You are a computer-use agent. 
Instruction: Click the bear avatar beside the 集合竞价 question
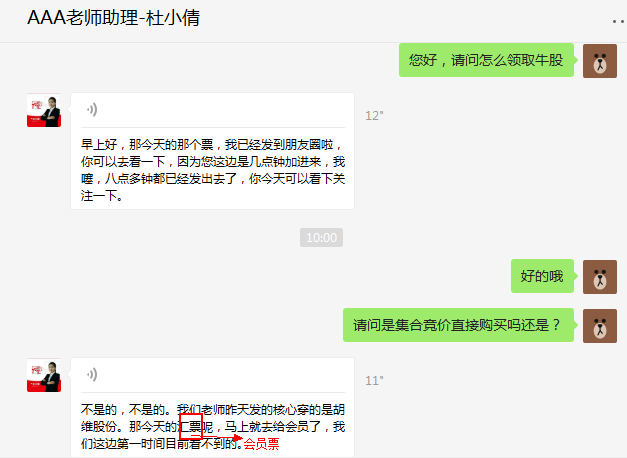click(600, 326)
